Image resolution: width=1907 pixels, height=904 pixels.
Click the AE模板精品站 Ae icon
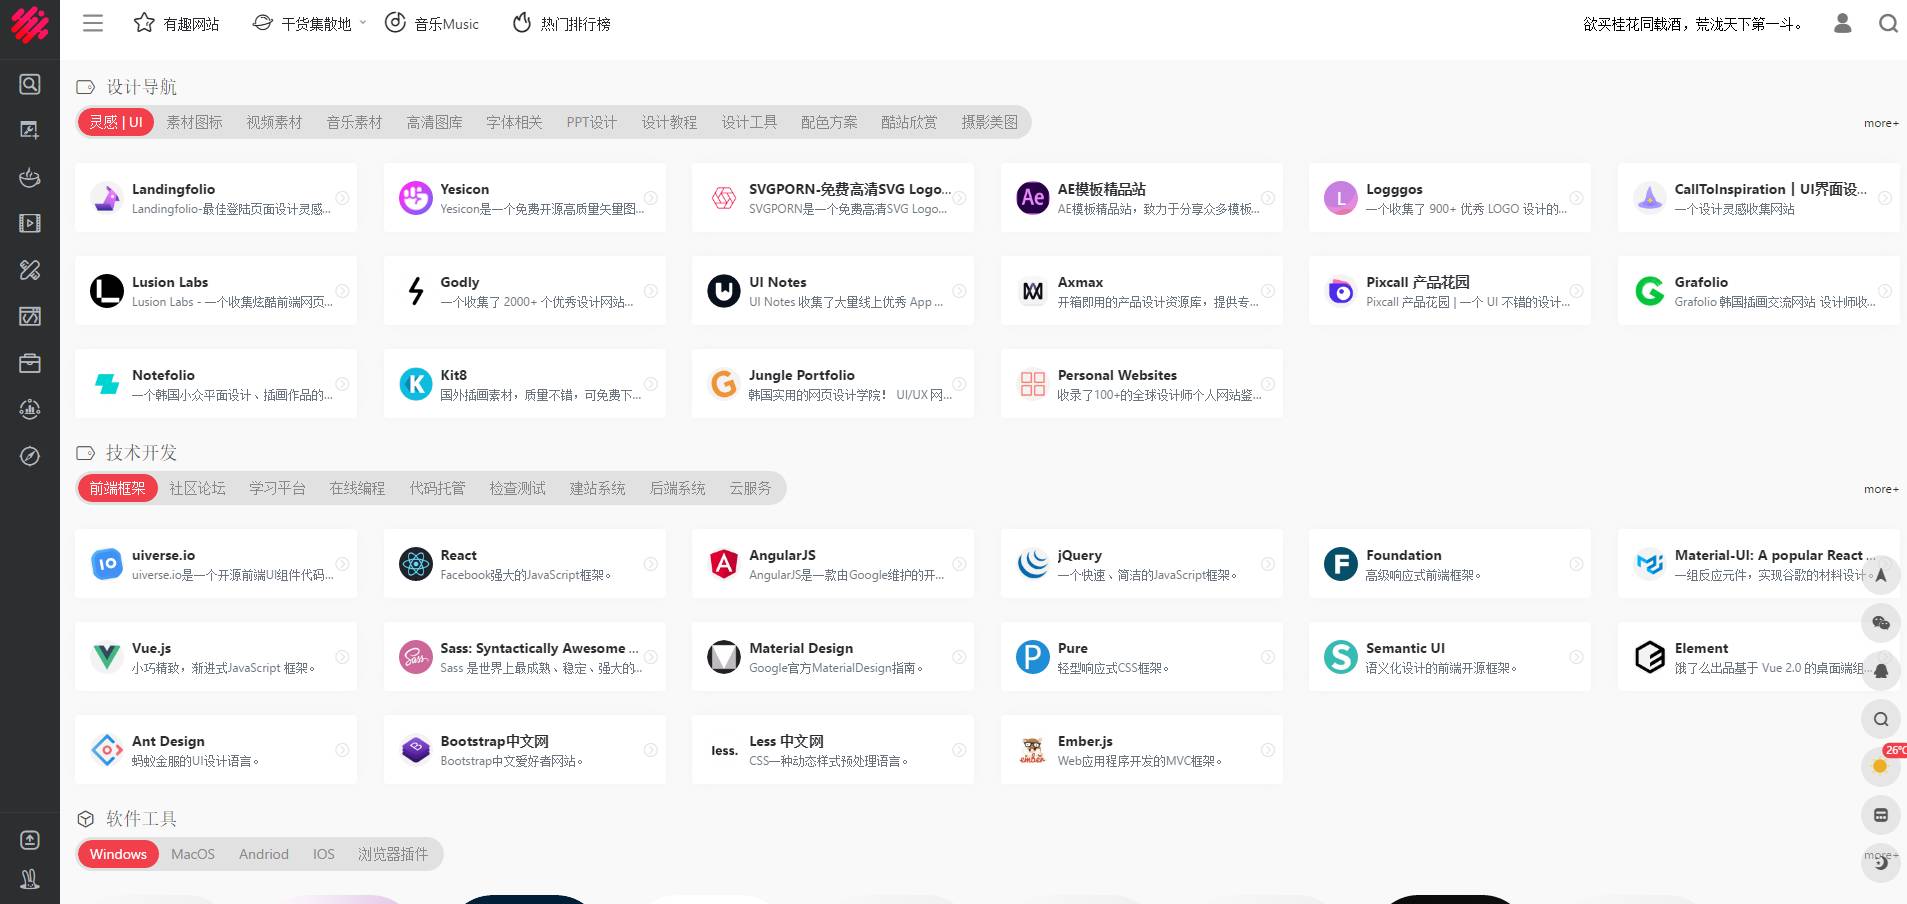tap(1032, 198)
